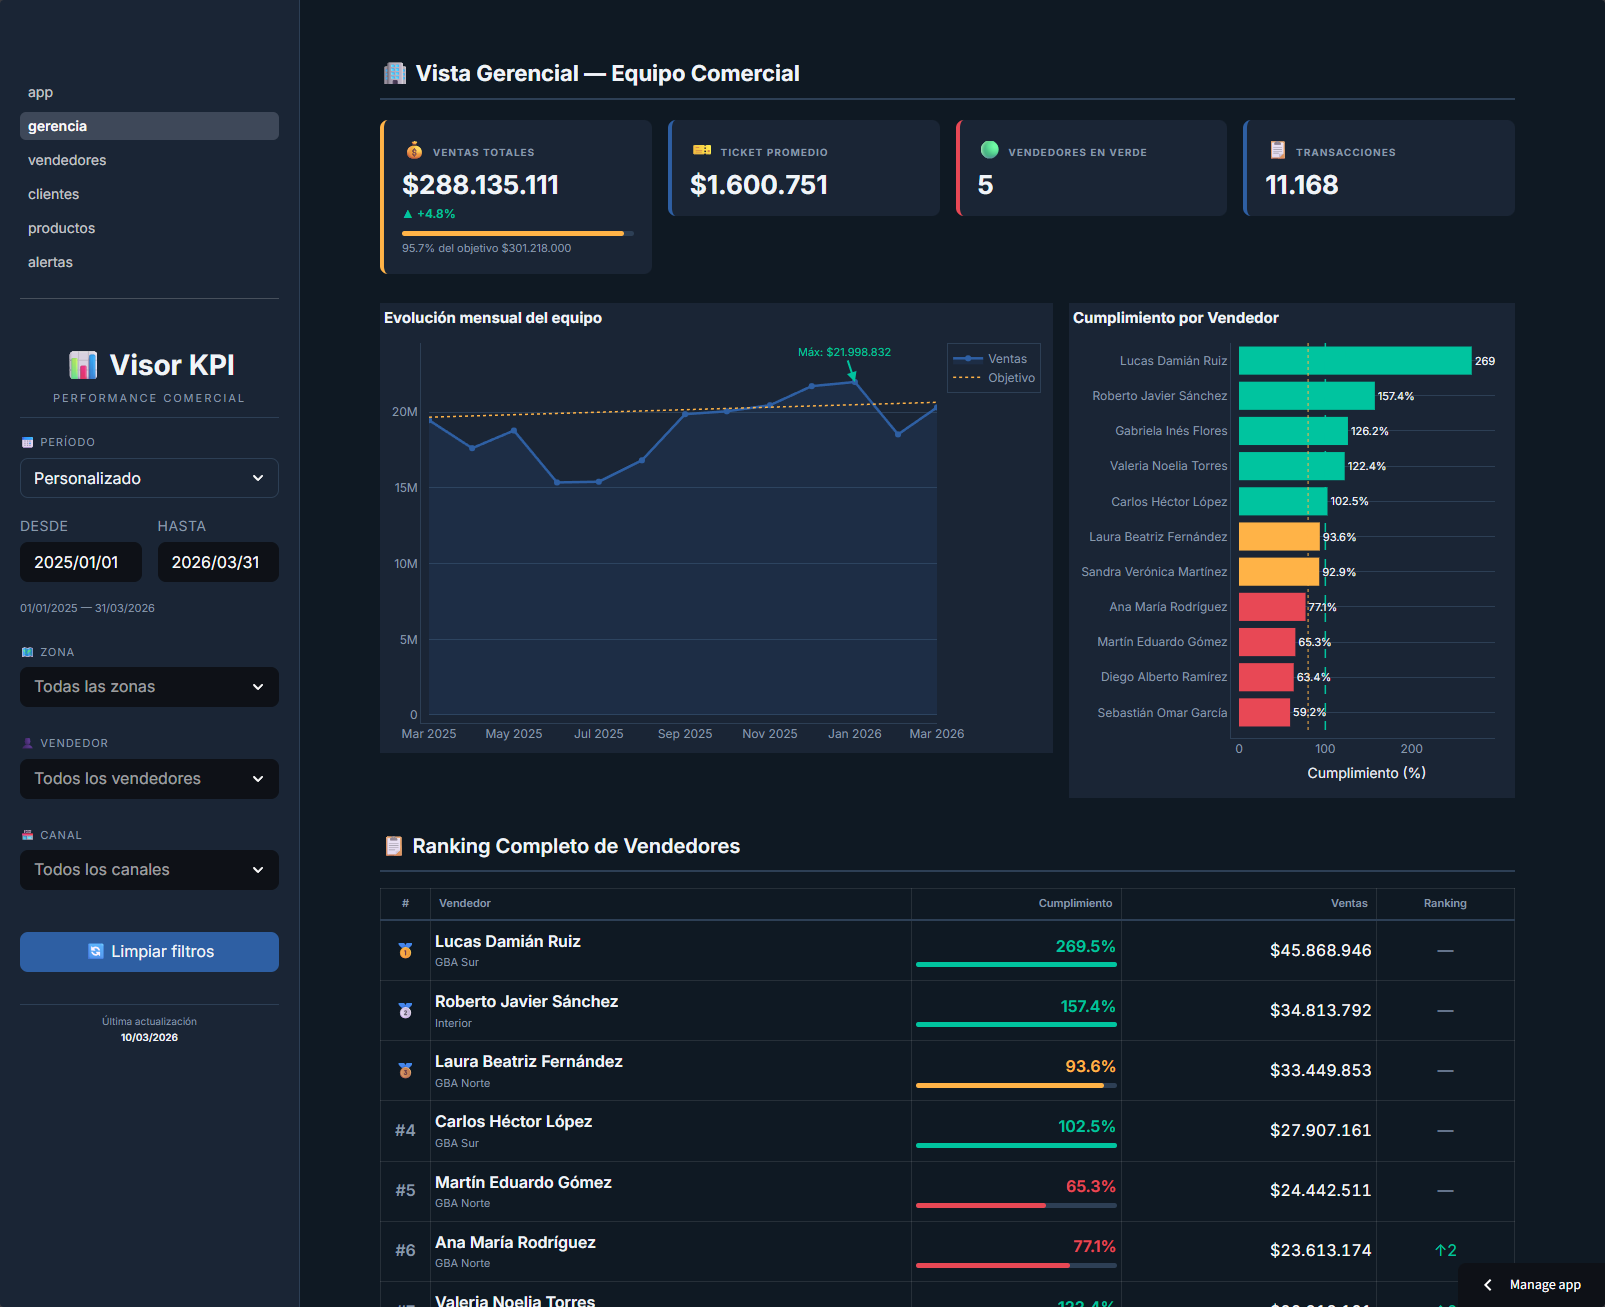Click Lucas Damián Ruiz bar in Cumplimiento chart

click(1355, 361)
